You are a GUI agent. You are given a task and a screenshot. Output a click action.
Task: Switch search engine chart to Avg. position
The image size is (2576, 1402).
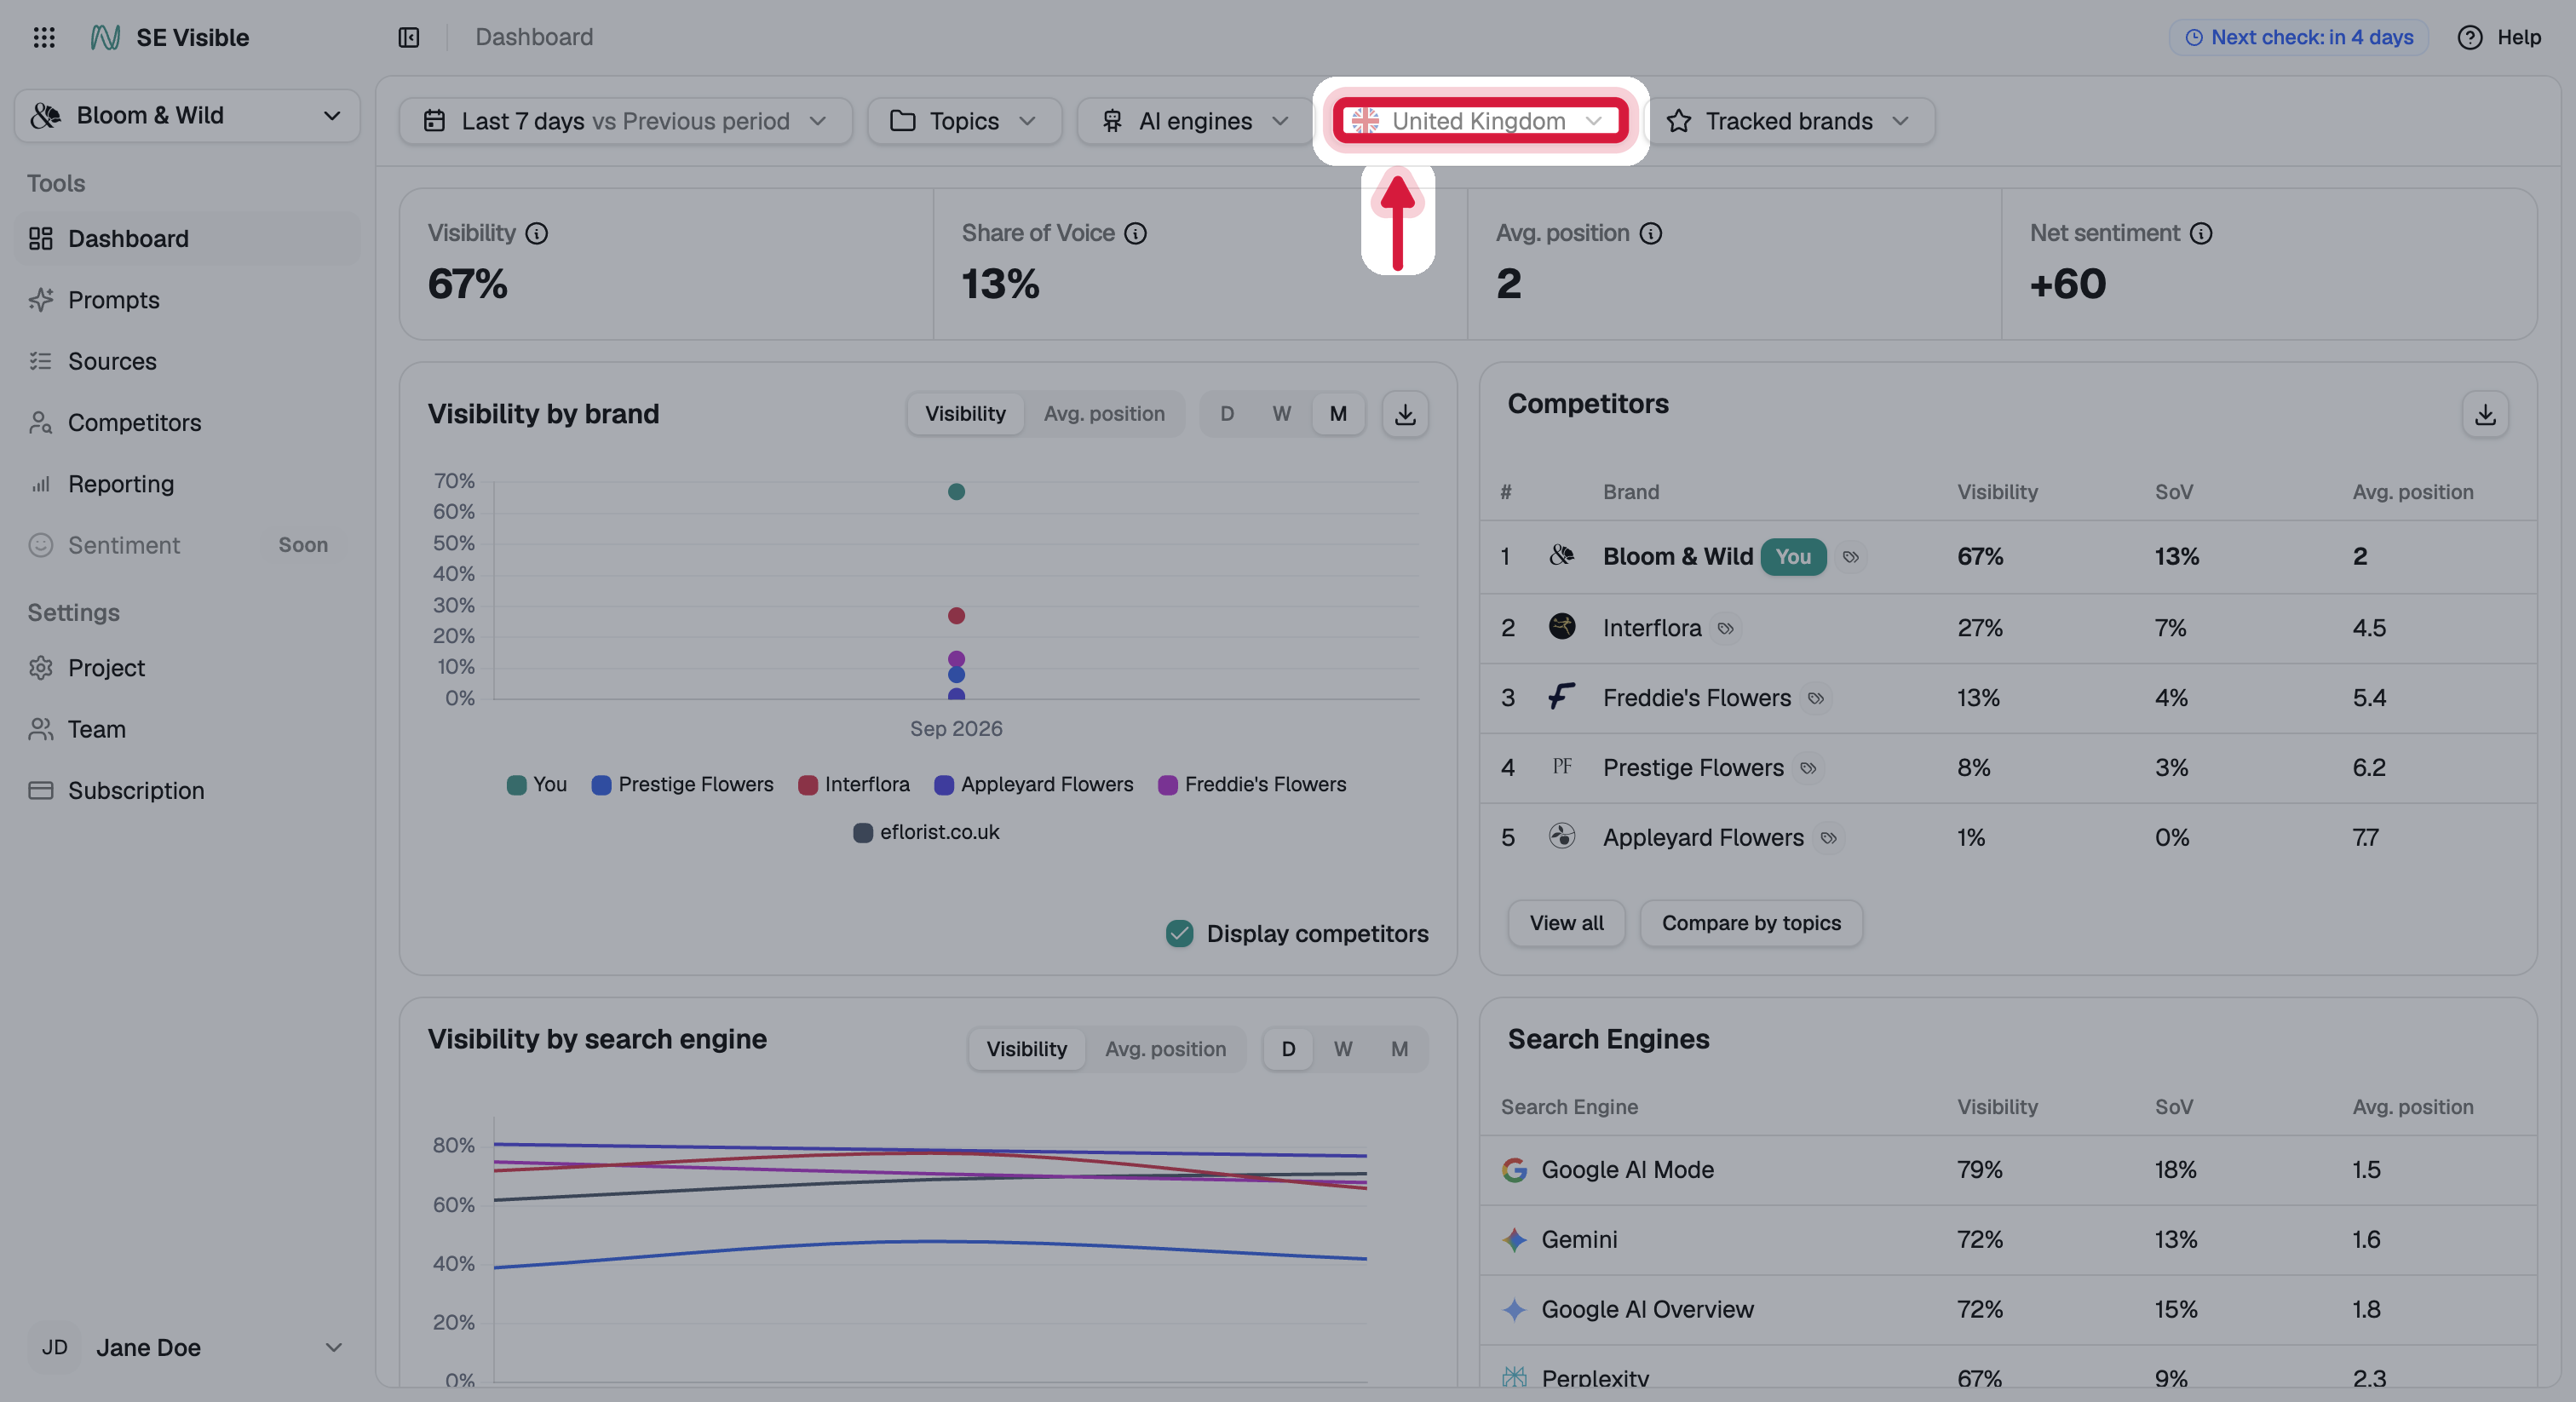coord(1165,1049)
